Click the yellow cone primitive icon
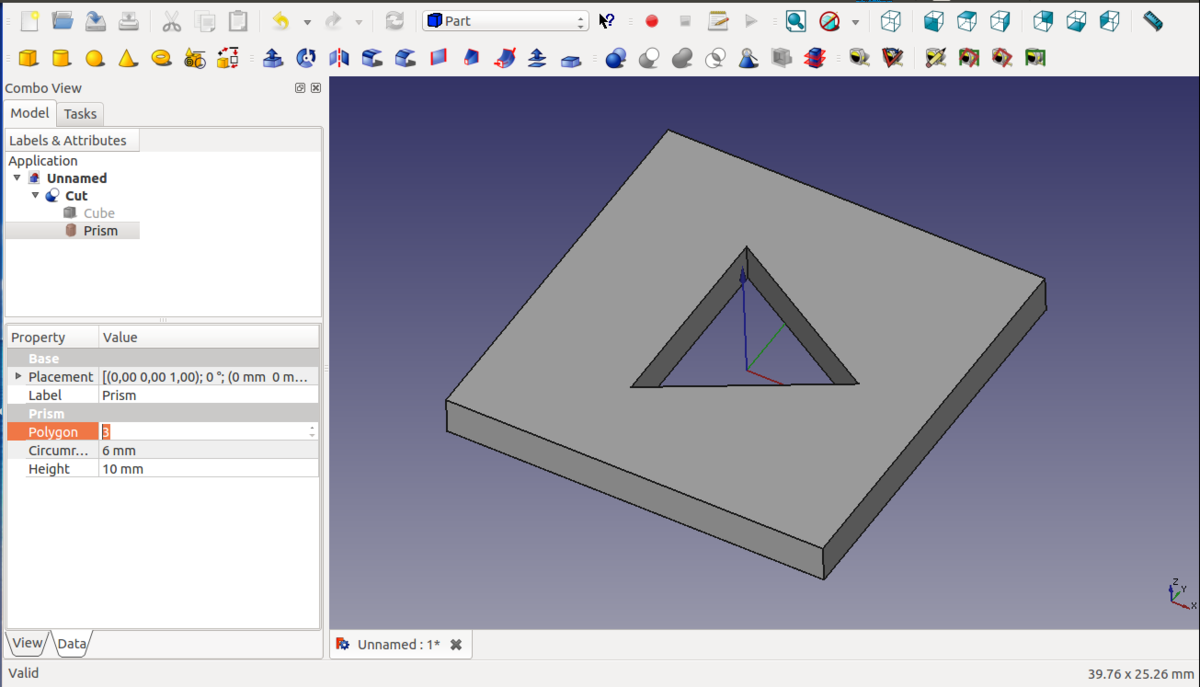Viewport: 1200px width, 687px height. [127, 58]
